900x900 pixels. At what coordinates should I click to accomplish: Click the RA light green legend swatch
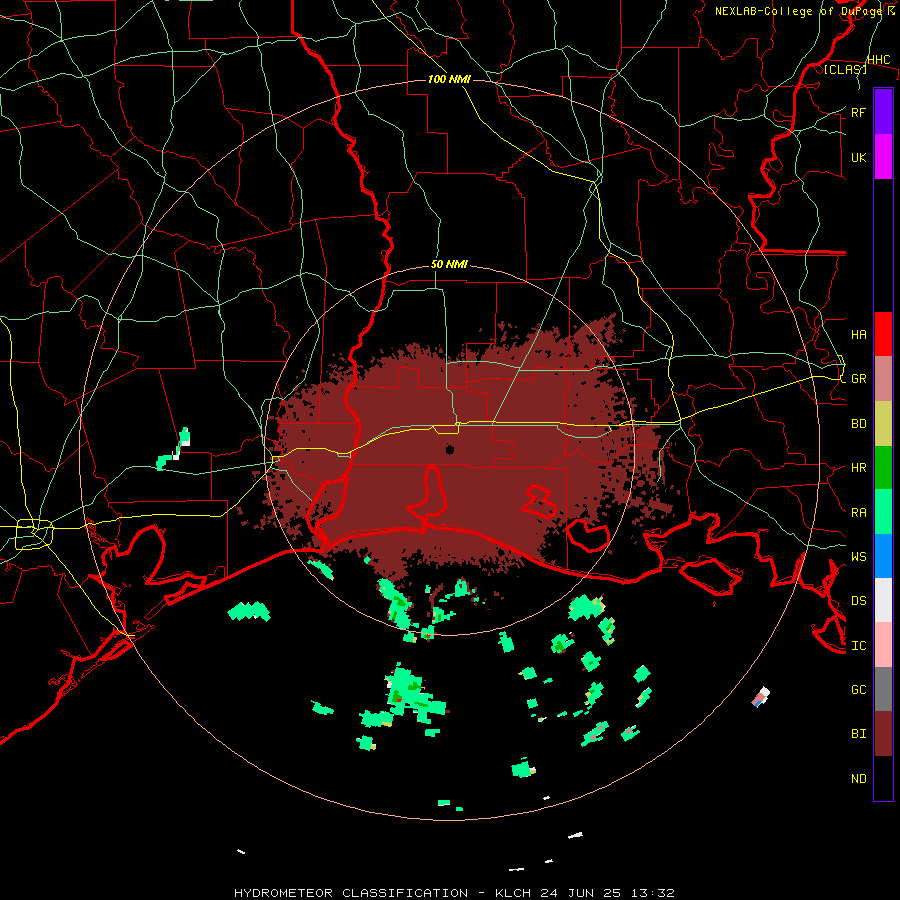(883, 512)
